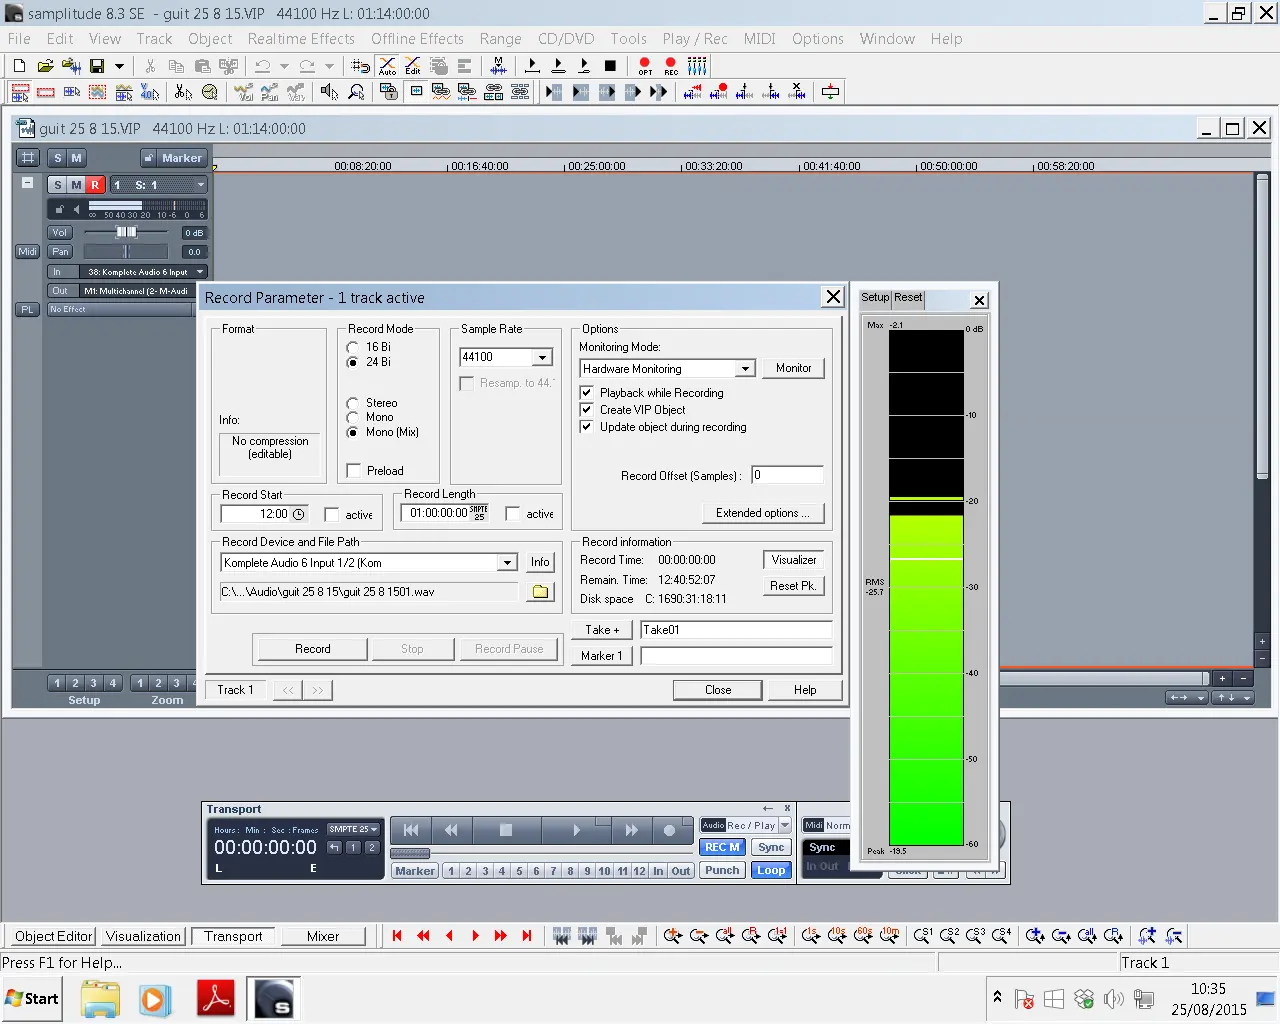Open Extended options
Viewport: 1280px width, 1024px height.
(x=763, y=513)
